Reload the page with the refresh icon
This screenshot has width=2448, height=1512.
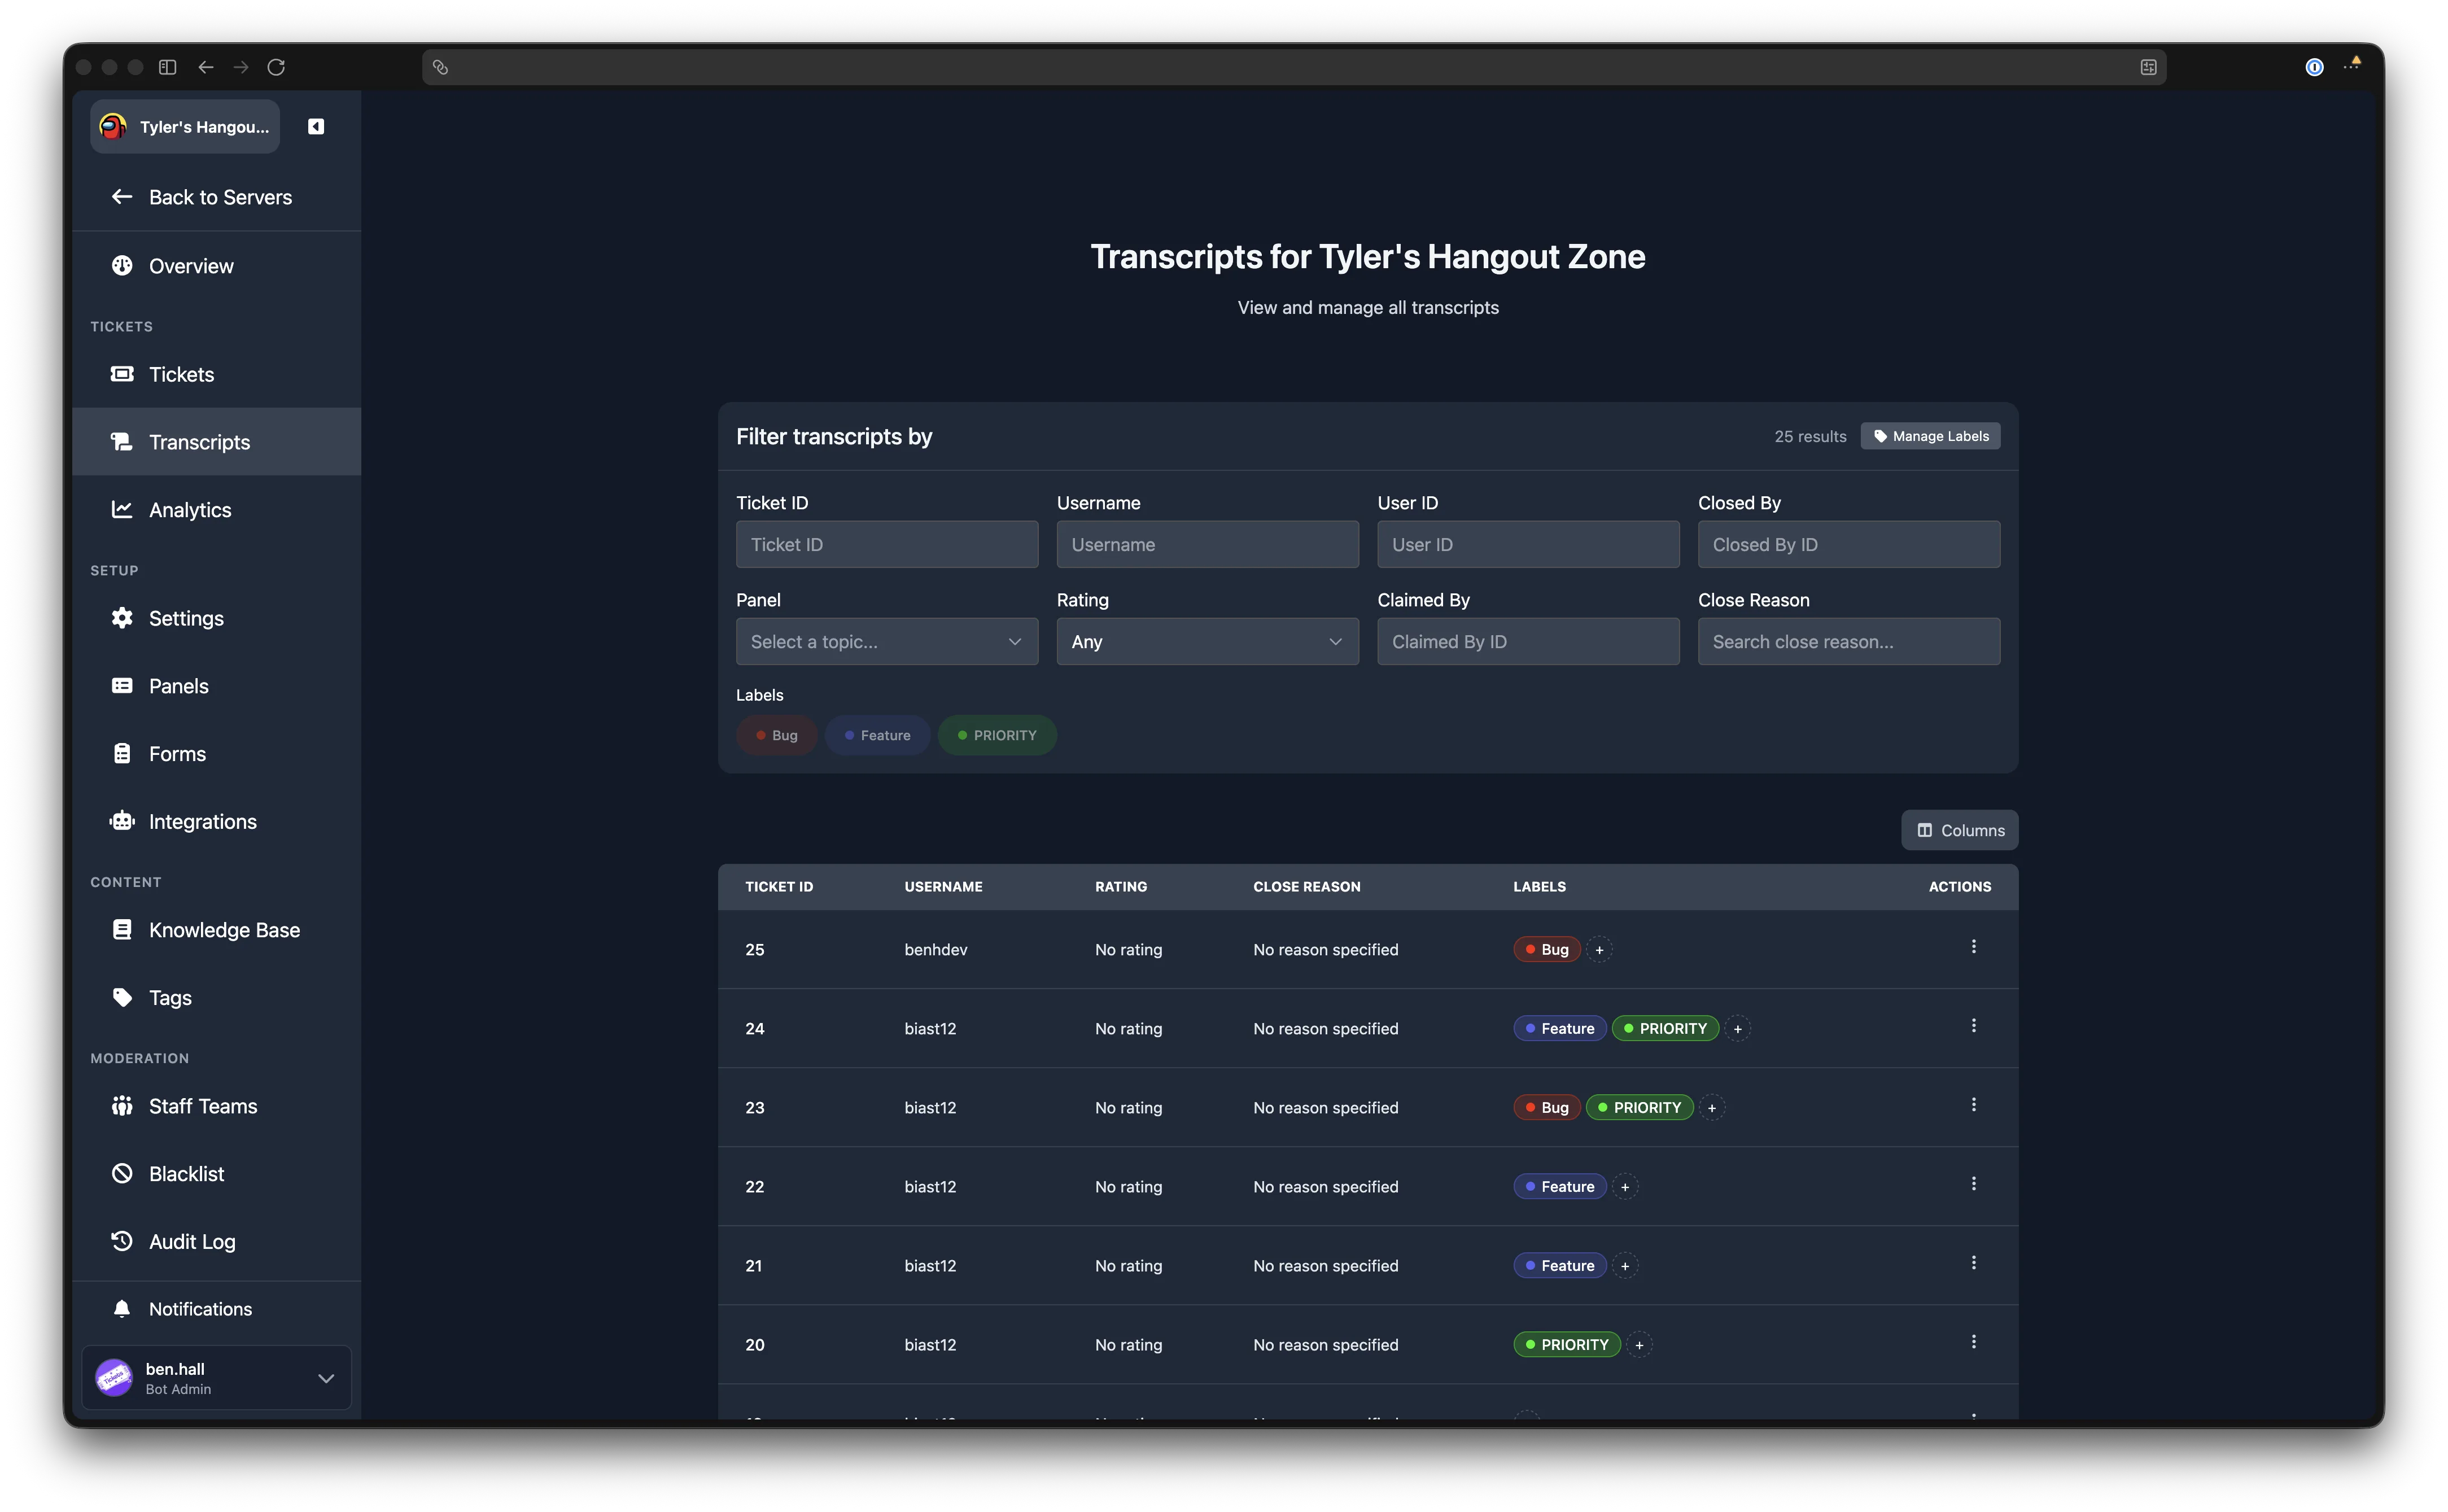(276, 67)
